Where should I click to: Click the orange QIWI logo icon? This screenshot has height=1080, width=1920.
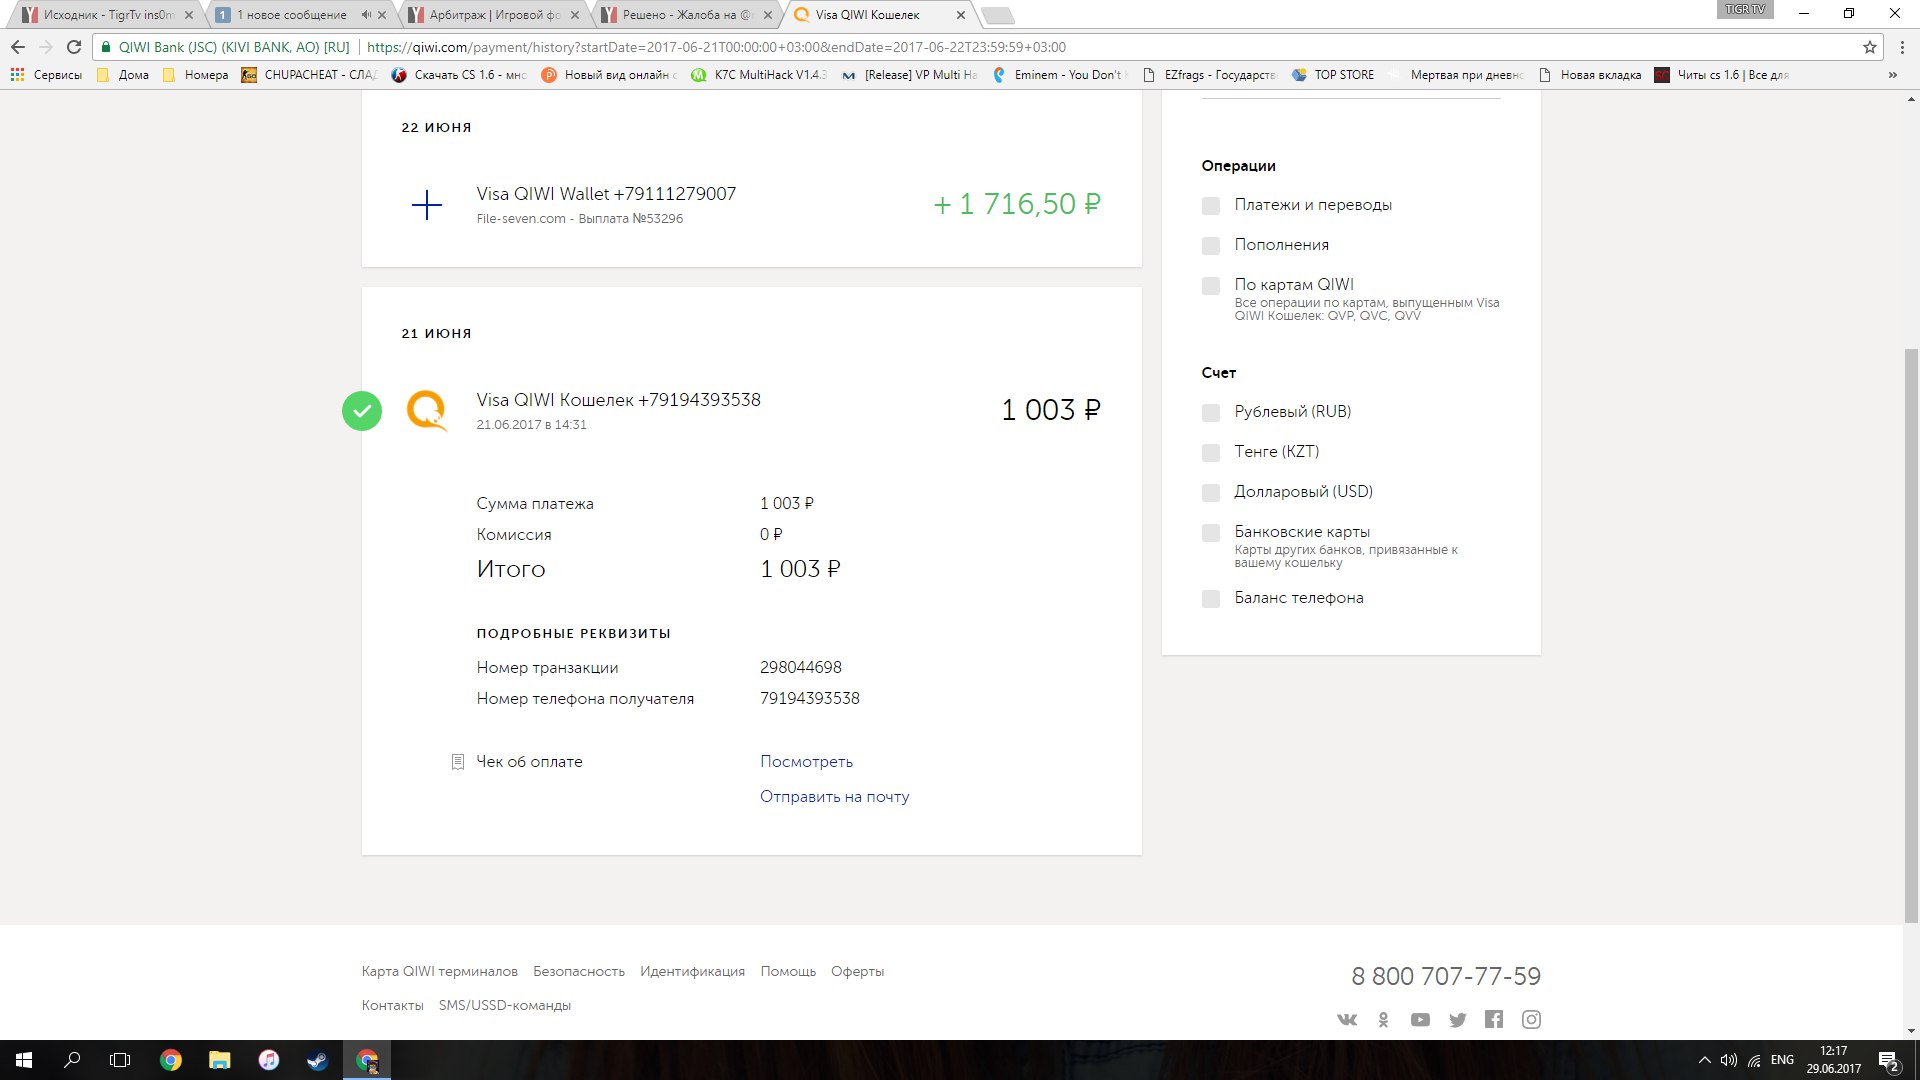[427, 411]
